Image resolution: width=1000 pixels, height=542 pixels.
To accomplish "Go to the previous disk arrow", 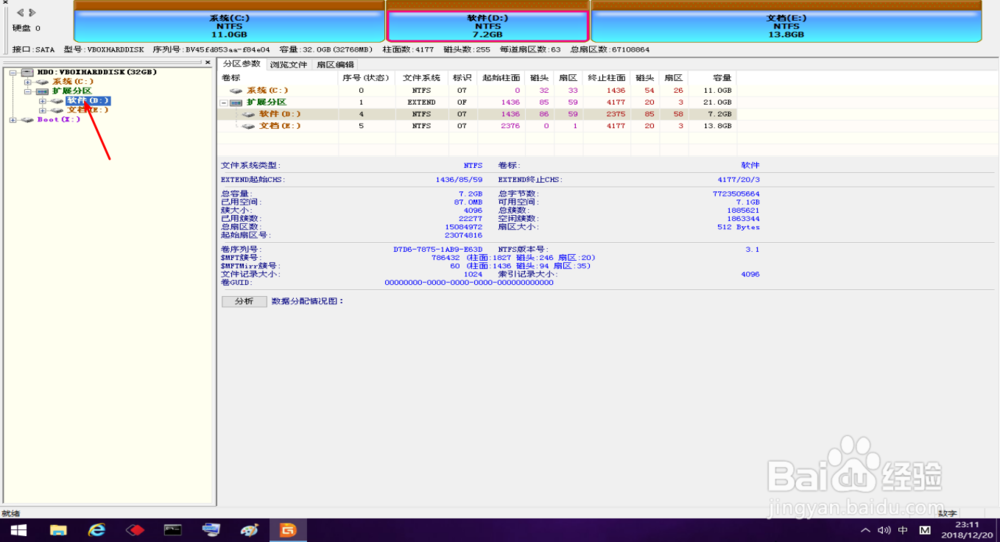I will (x=20, y=13).
